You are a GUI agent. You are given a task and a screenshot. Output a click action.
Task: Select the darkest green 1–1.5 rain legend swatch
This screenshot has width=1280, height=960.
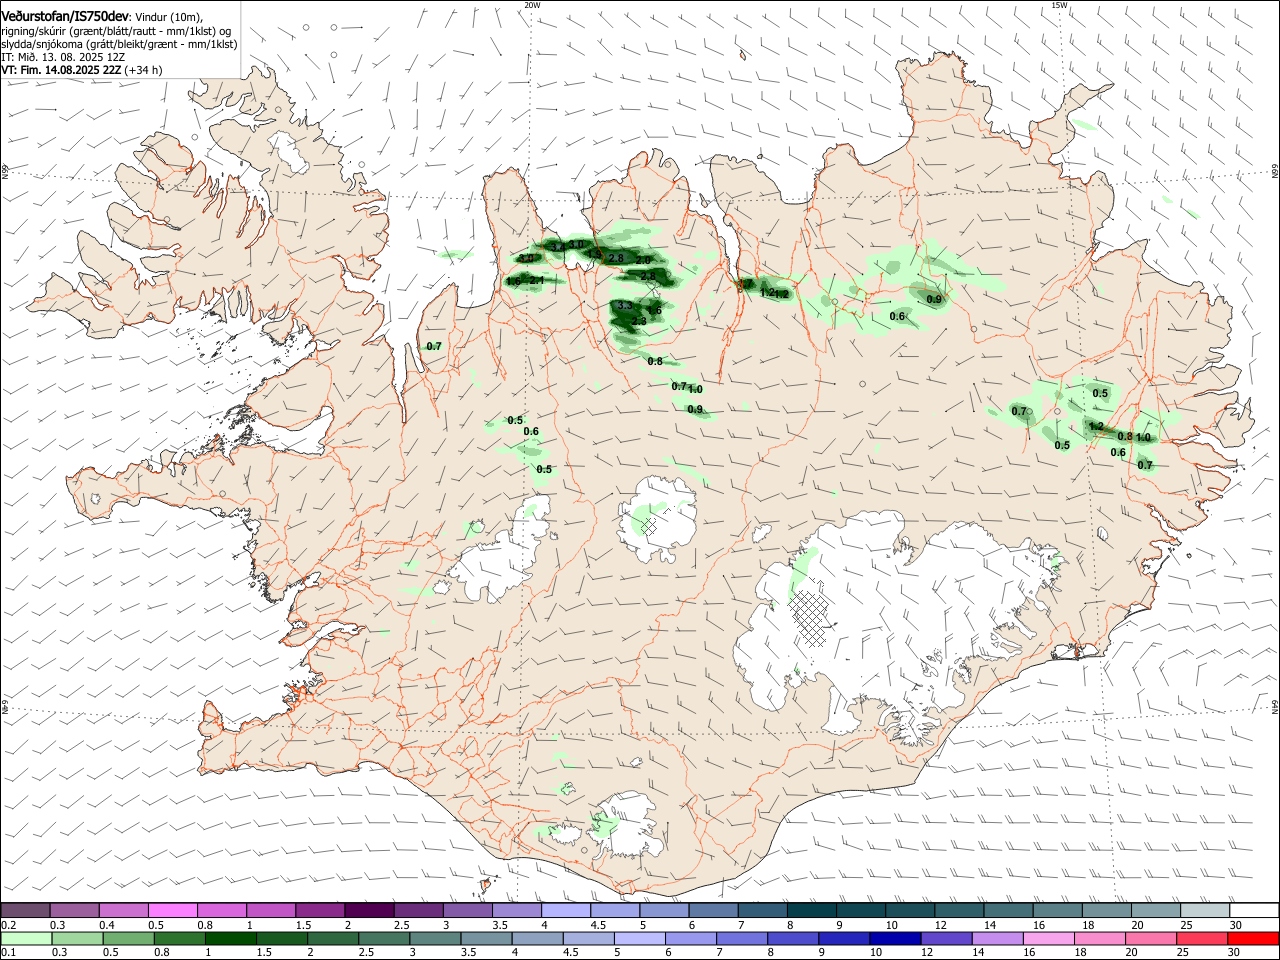click(229, 939)
